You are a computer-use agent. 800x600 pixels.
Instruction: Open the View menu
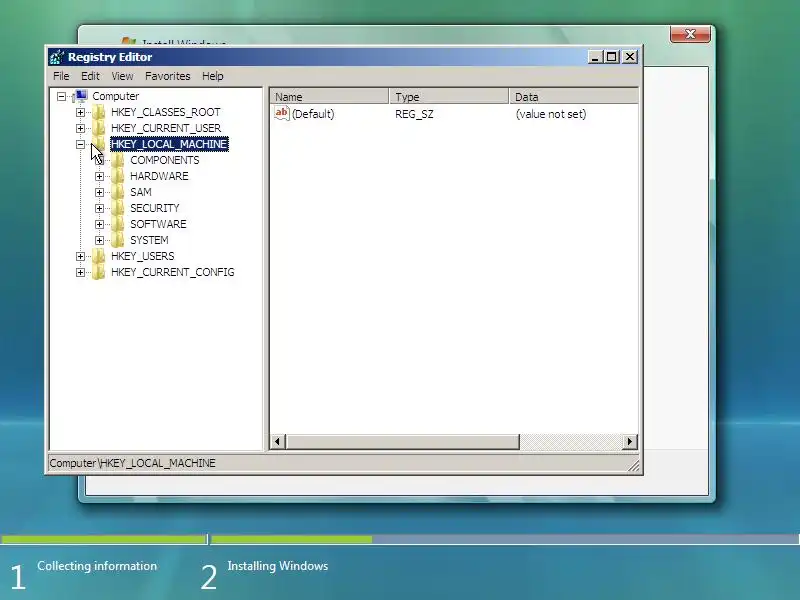coord(122,76)
